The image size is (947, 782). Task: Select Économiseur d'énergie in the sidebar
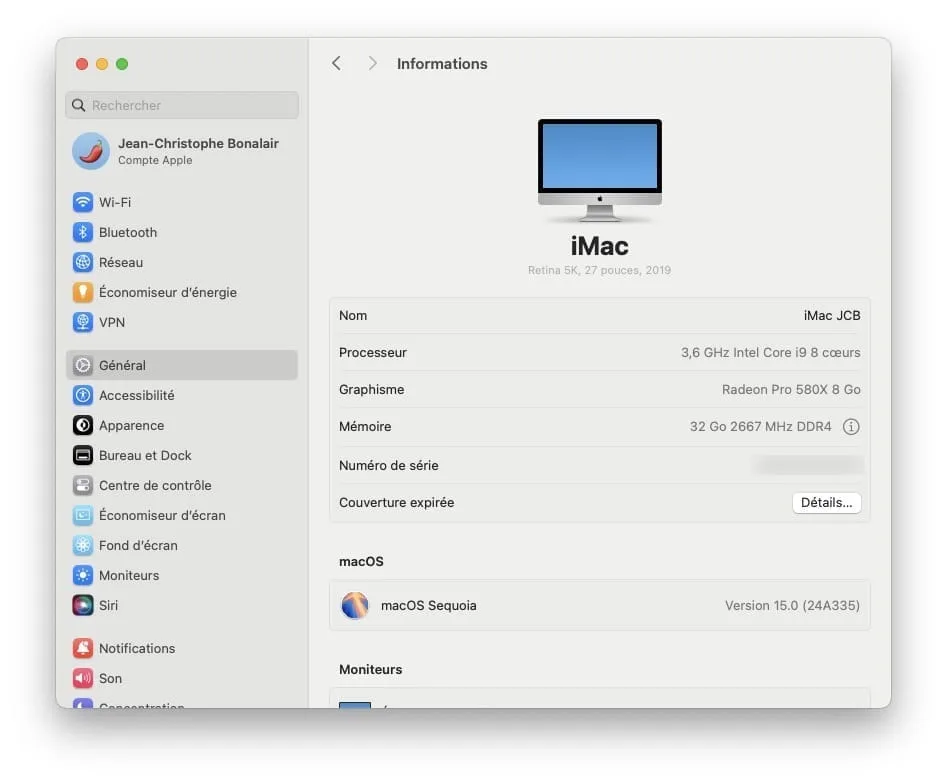(160, 292)
